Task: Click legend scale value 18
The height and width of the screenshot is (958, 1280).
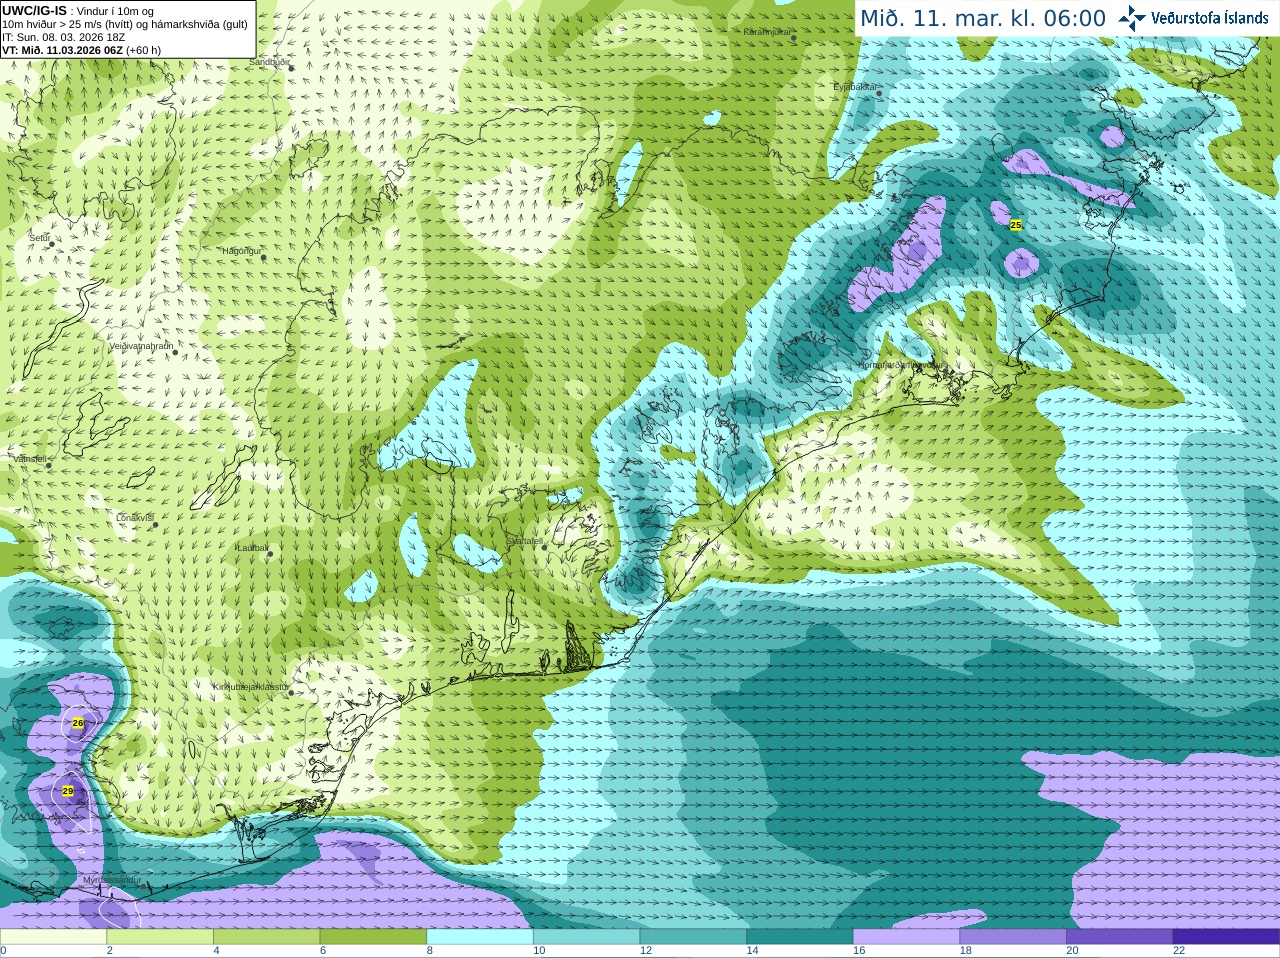Action: pos(966,951)
